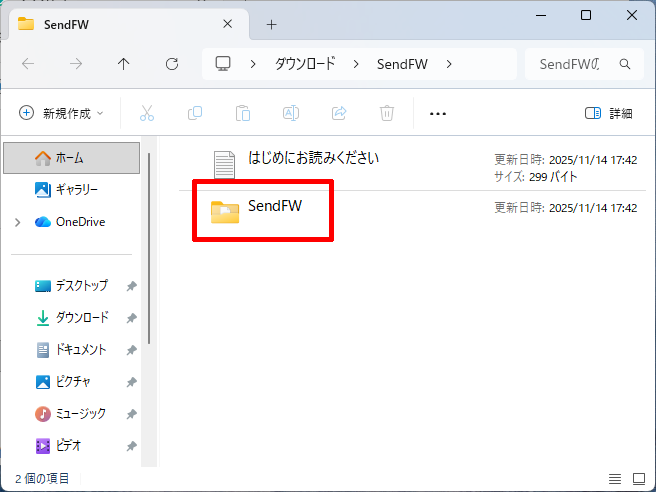This screenshot has height=492, width=656.
Task: Click the Copy icon in toolbar
Action: pyautogui.click(x=195, y=113)
